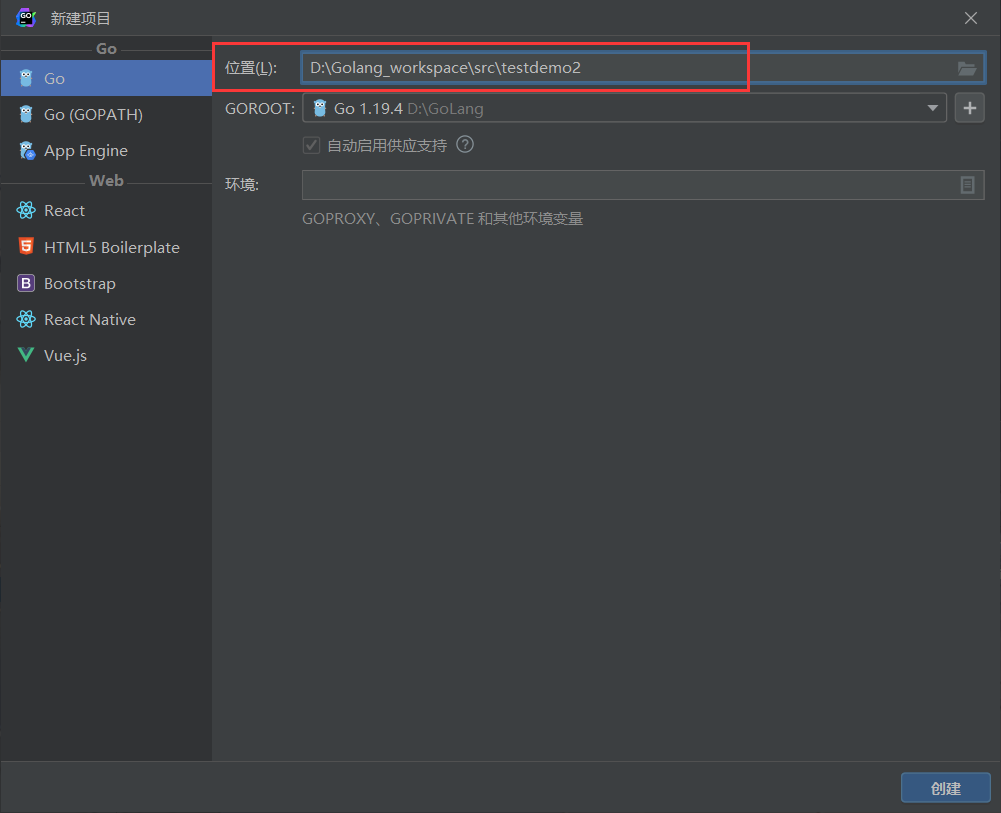This screenshot has width=1001, height=813.
Task: Expand the GOROOT dropdown arrow
Action: pos(932,108)
